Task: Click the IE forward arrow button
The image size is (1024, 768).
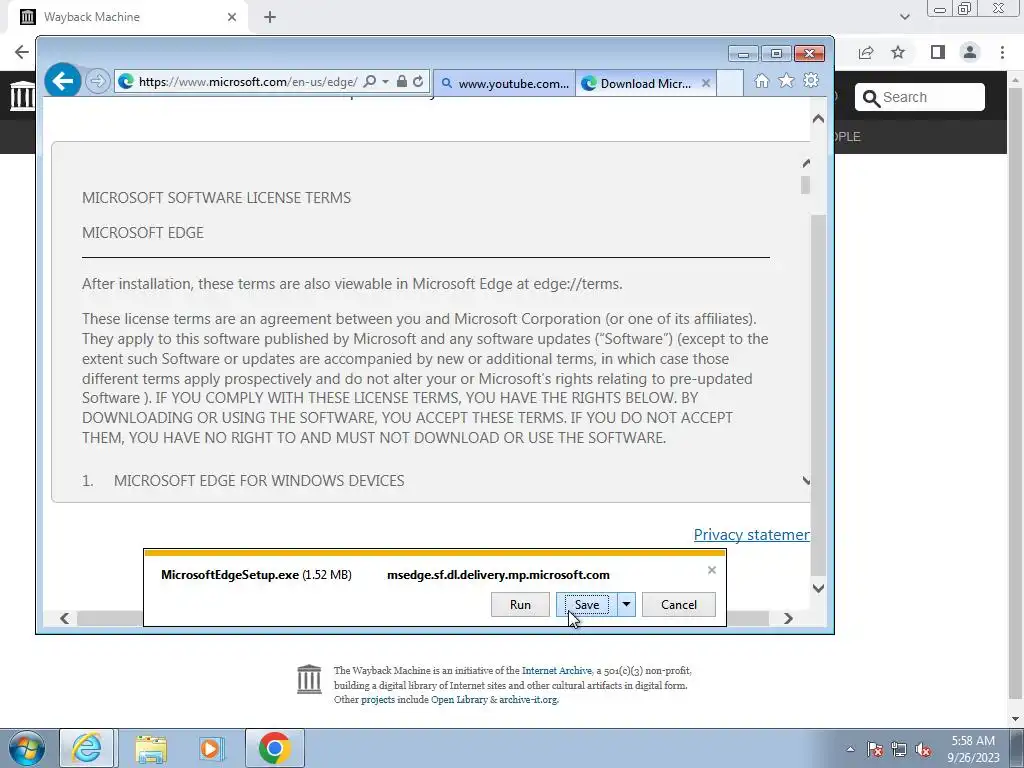Action: point(97,82)
